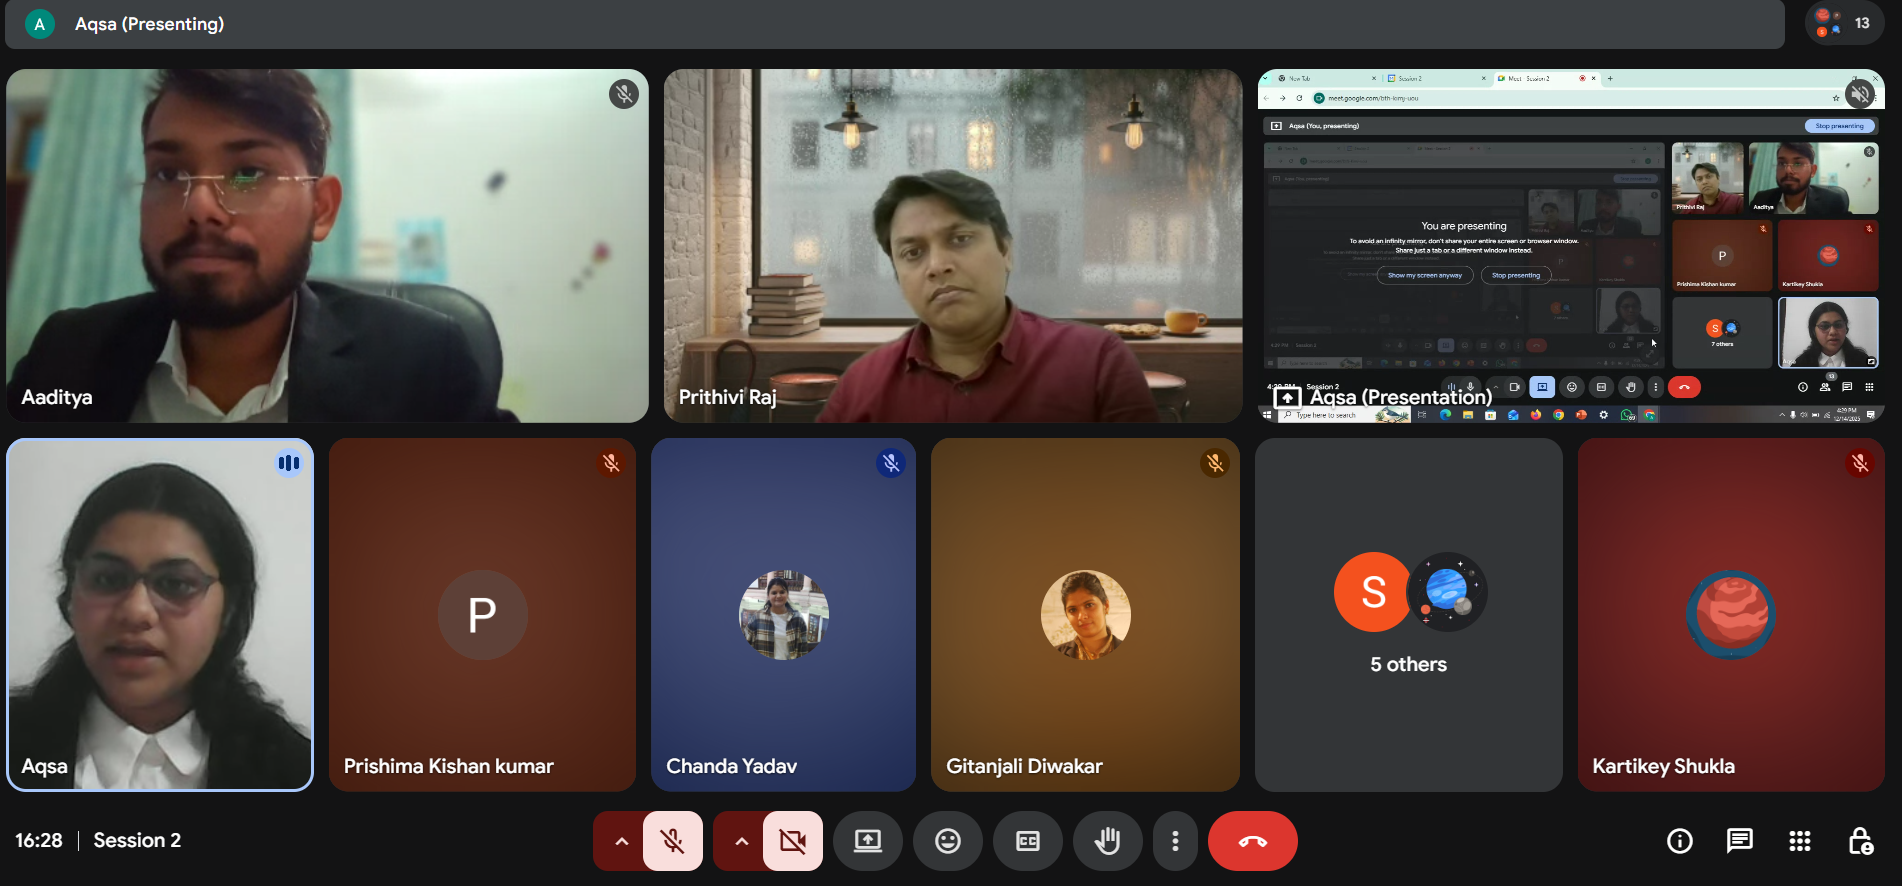1902x886 pixels.
Task: Open host controls lock icon
Action: [x=1860, y=841]
